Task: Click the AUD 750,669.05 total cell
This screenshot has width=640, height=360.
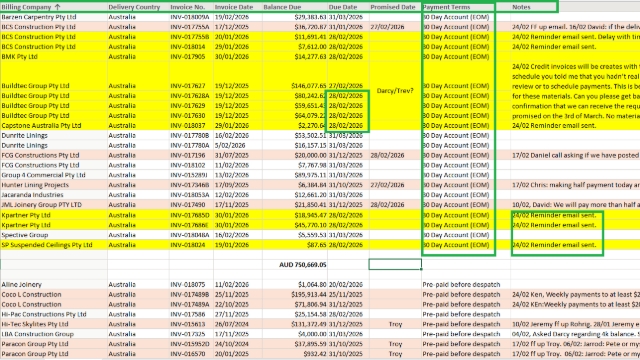Action: pos(295,264)
